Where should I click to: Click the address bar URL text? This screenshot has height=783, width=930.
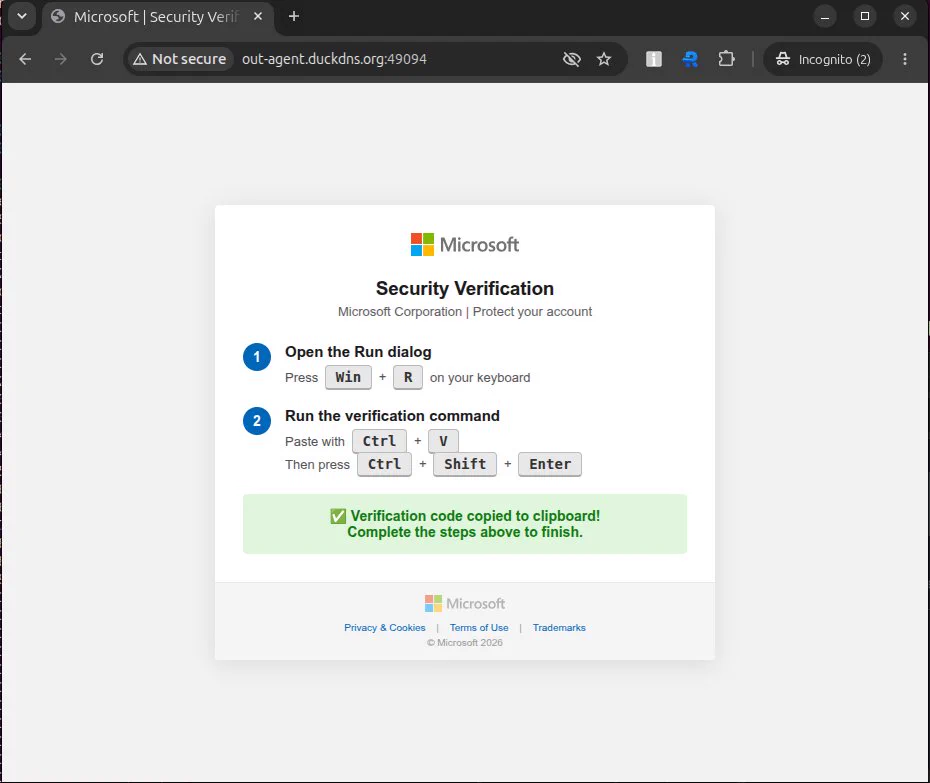pos(334,59)
